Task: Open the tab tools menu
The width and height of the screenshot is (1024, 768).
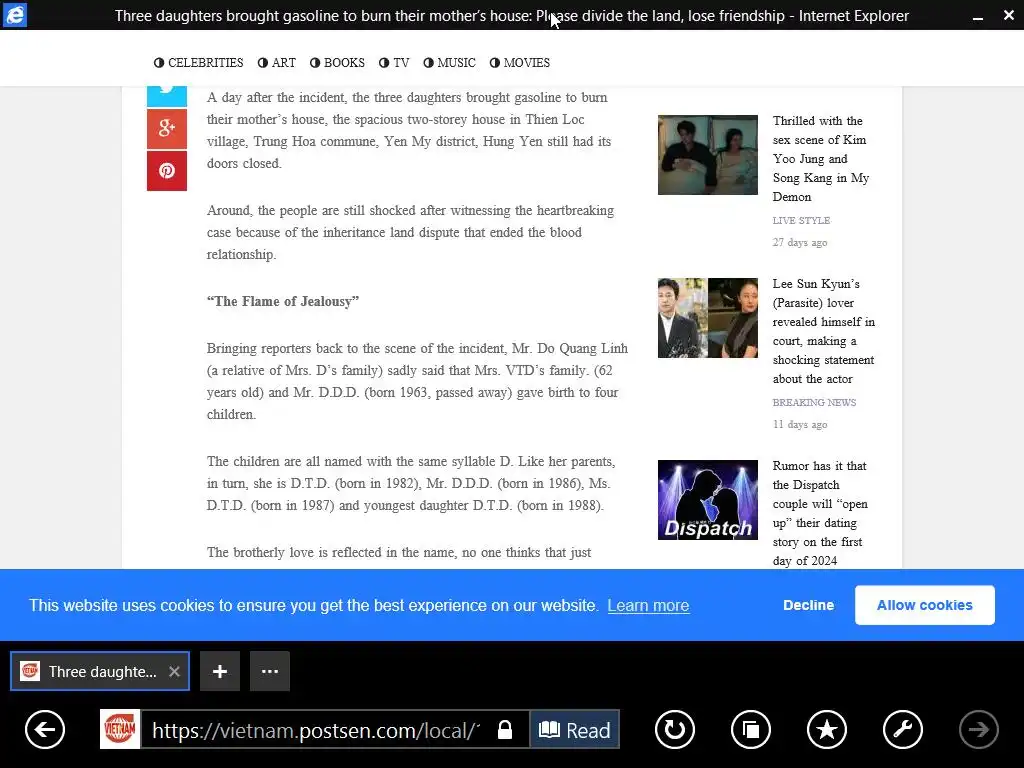Action: 270,671
